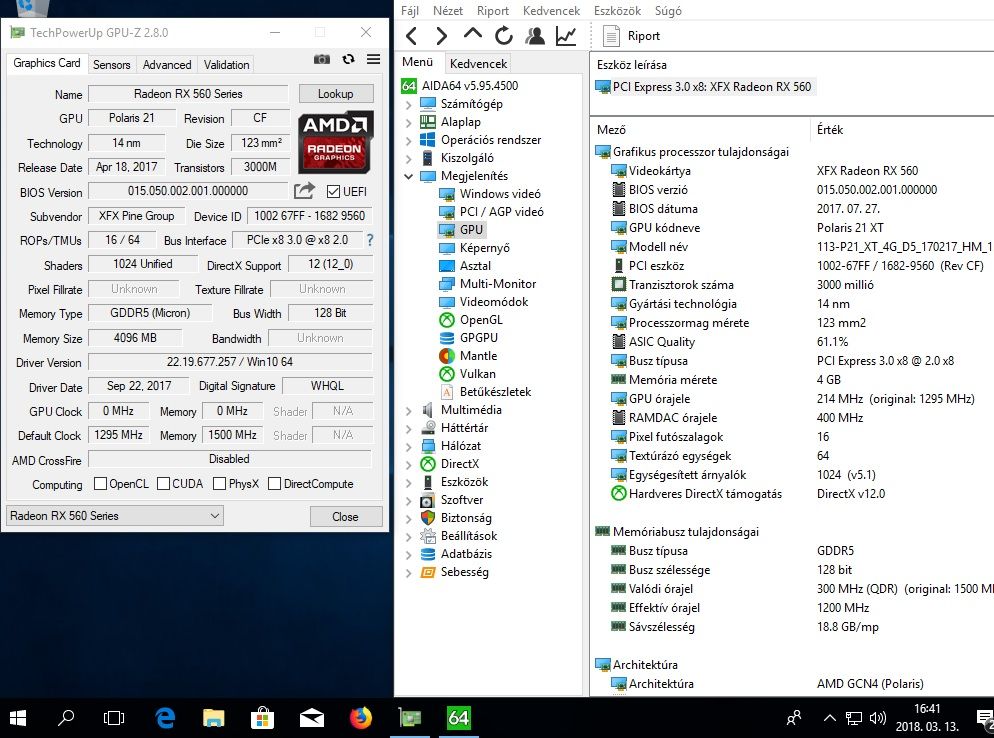Switch to the Sensors tab
The width and height of the screenshot is (994, 738).
click(112, 65)
